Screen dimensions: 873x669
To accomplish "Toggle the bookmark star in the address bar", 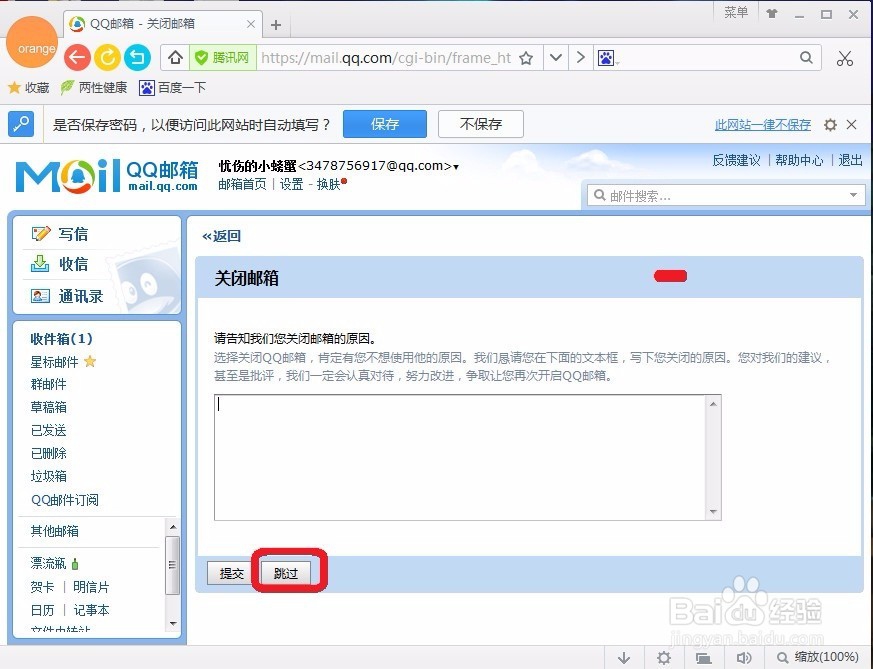I will [x=527, y=58].
